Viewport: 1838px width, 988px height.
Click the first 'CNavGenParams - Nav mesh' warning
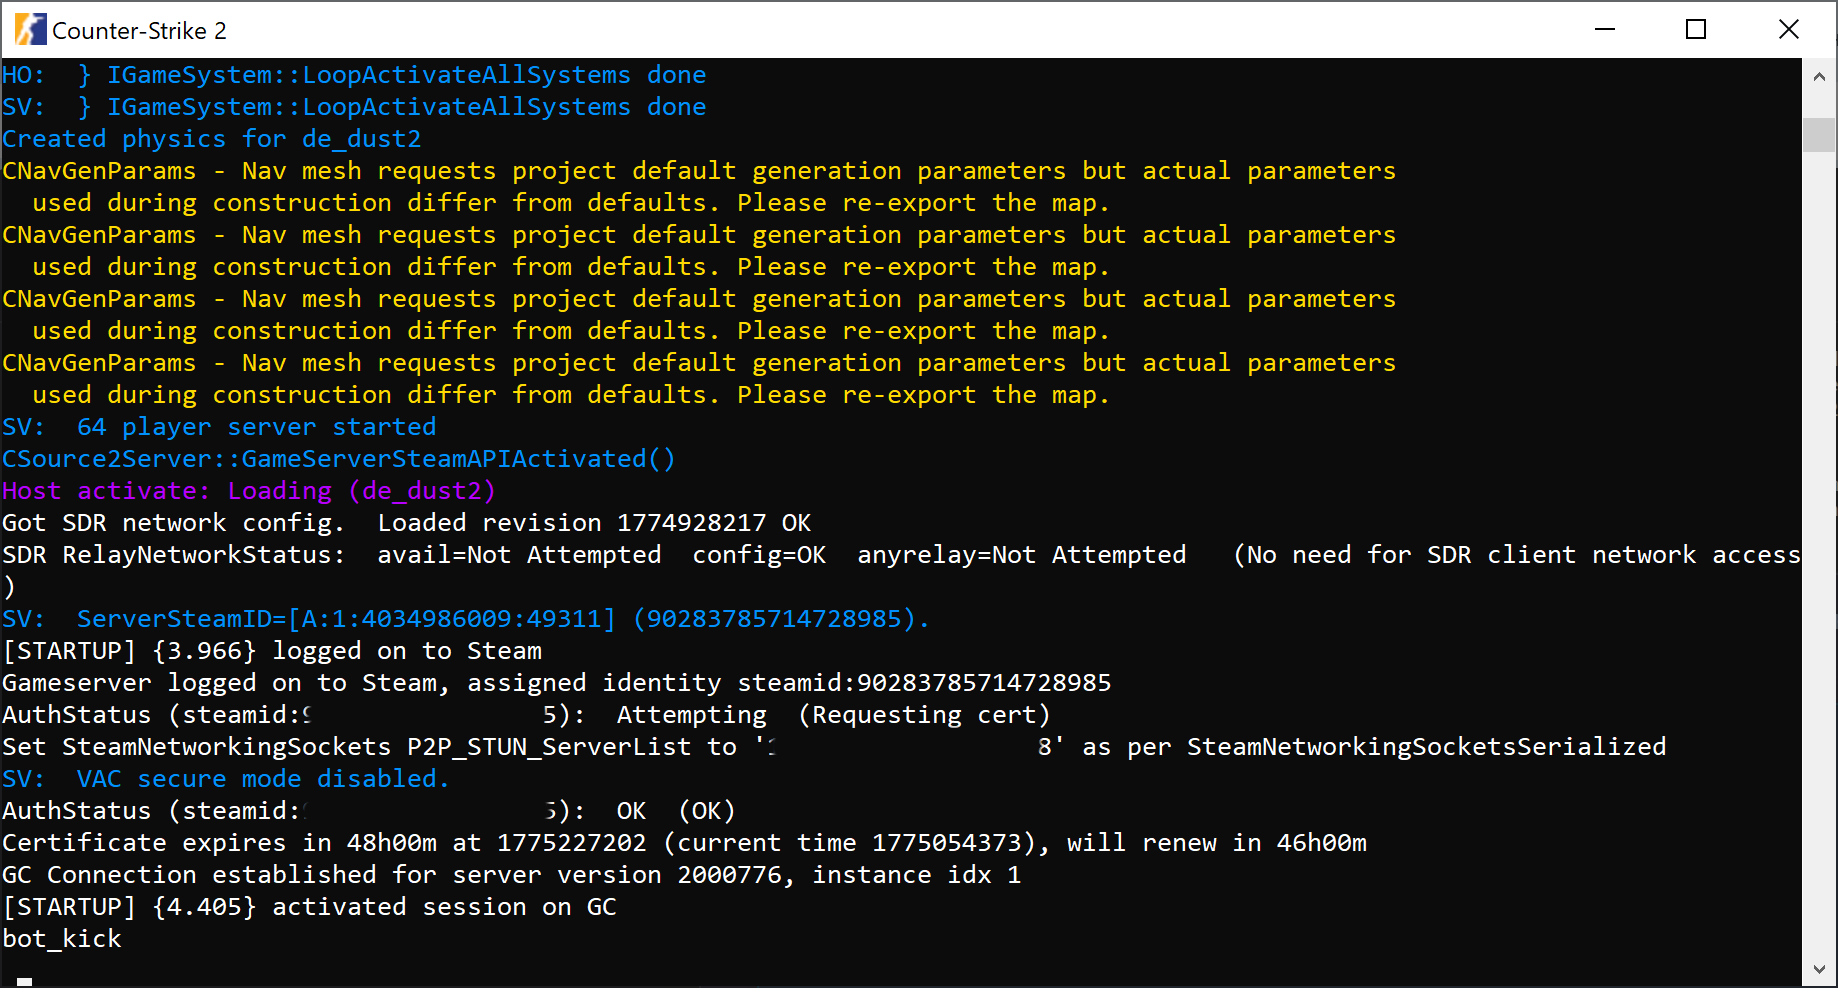pyautogui.click(x=699, y=187)
